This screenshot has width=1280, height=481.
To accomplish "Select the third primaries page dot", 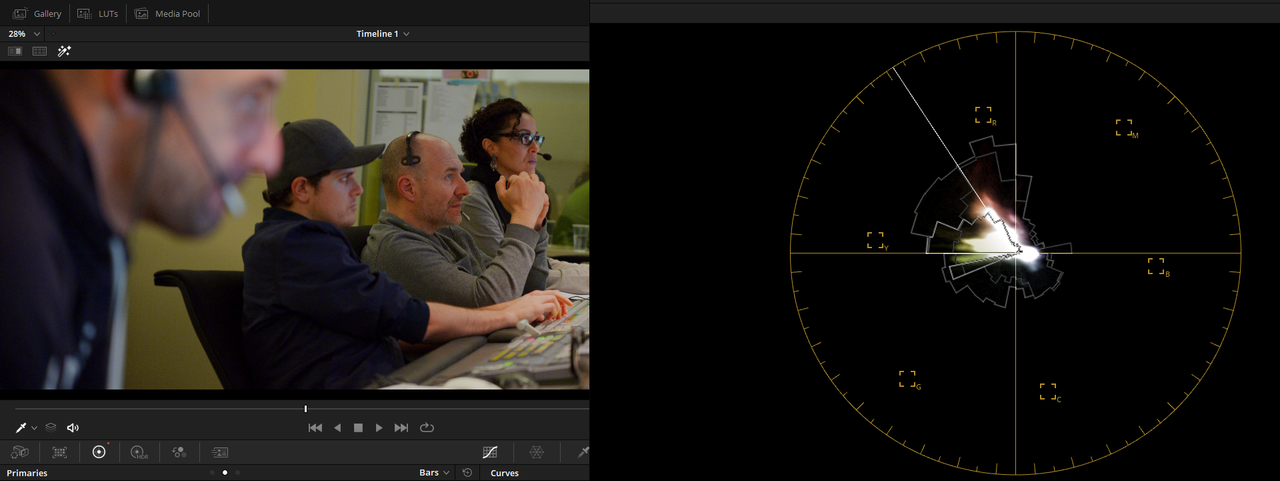I will point(238,472).
